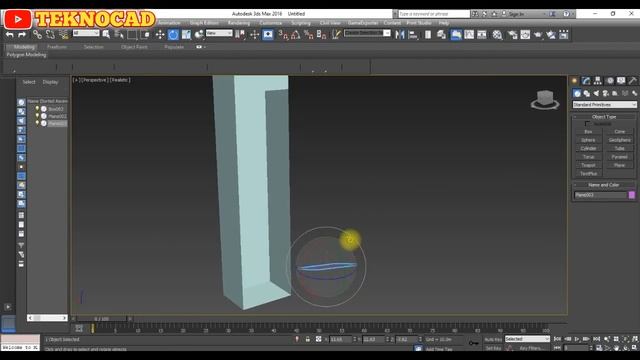Open the Utilities panel wrench tab
This screenshot has width=640, height=360.
632,81
